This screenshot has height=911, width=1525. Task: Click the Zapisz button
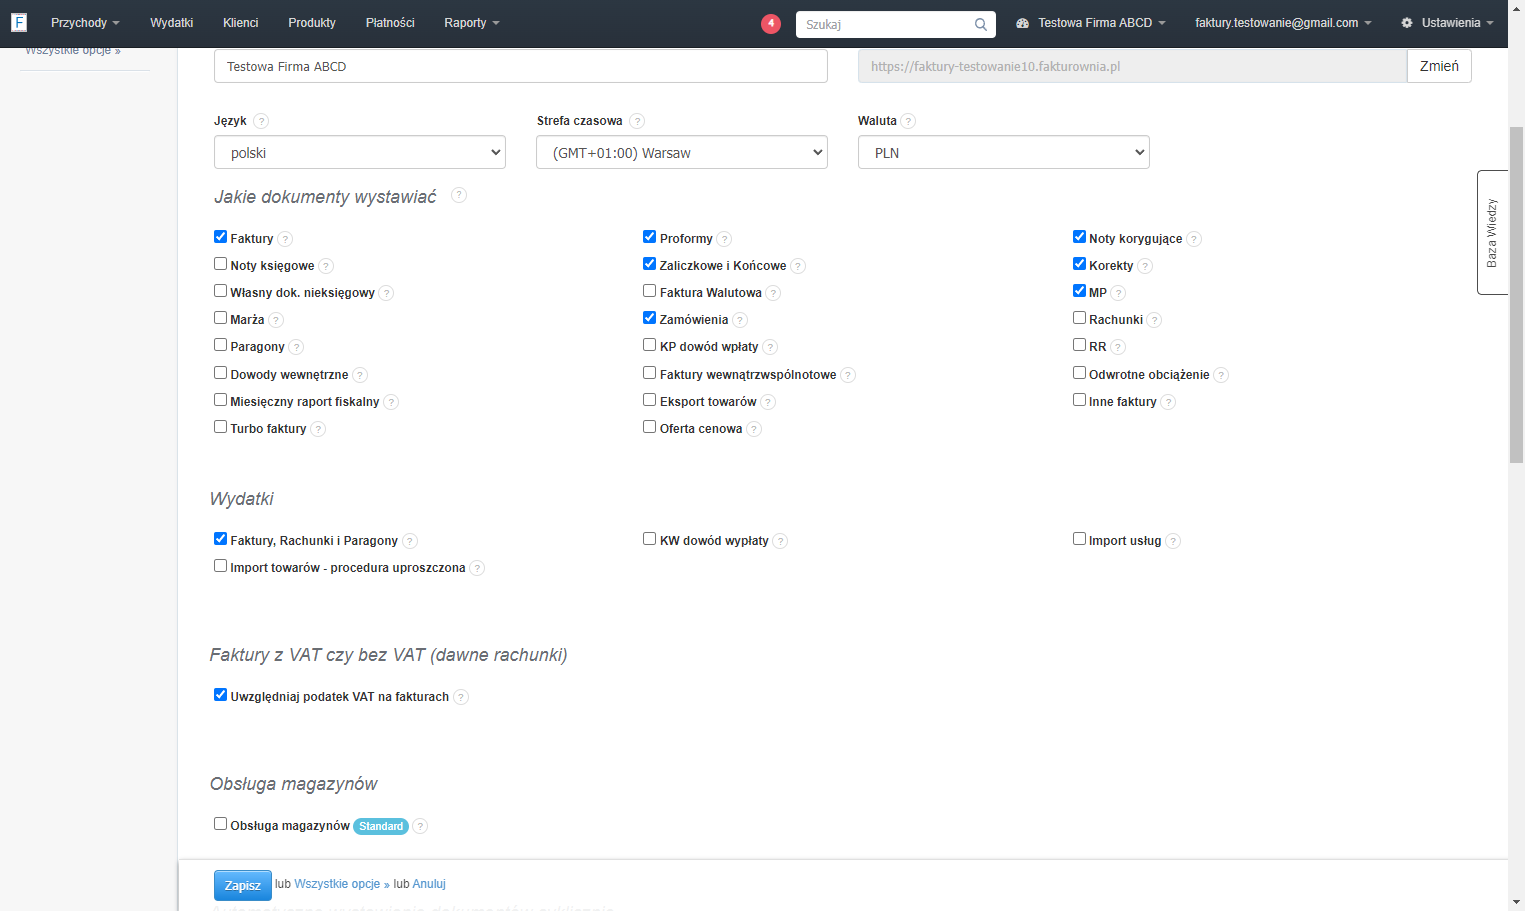[x=243, y=885]
